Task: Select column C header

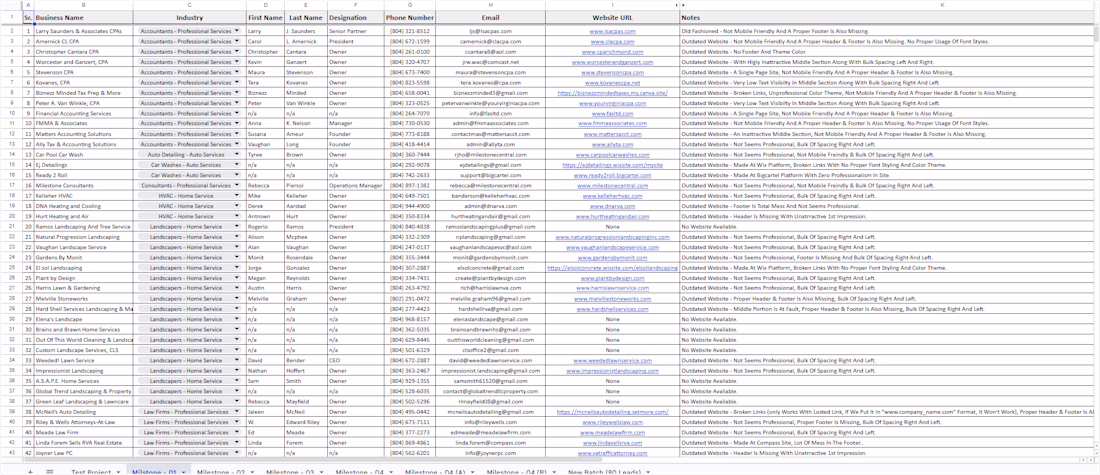Action: point(189,5)
